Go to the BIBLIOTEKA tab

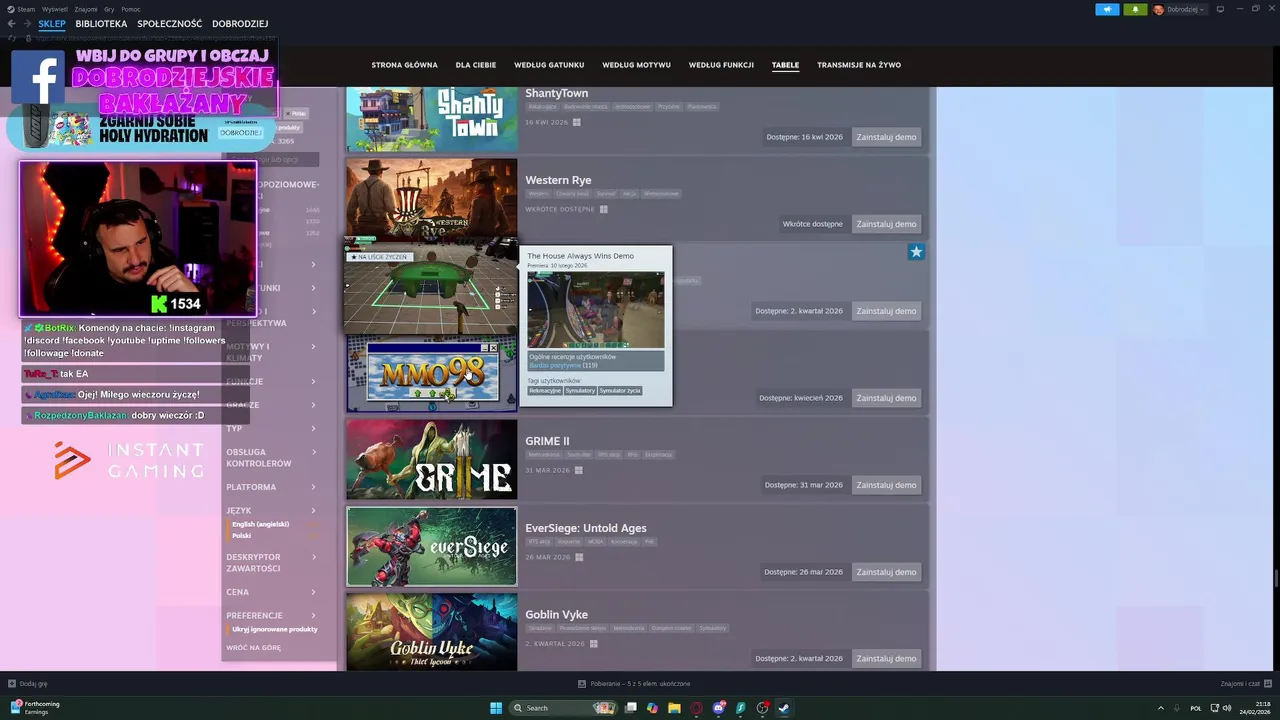(x=101, y=23)
